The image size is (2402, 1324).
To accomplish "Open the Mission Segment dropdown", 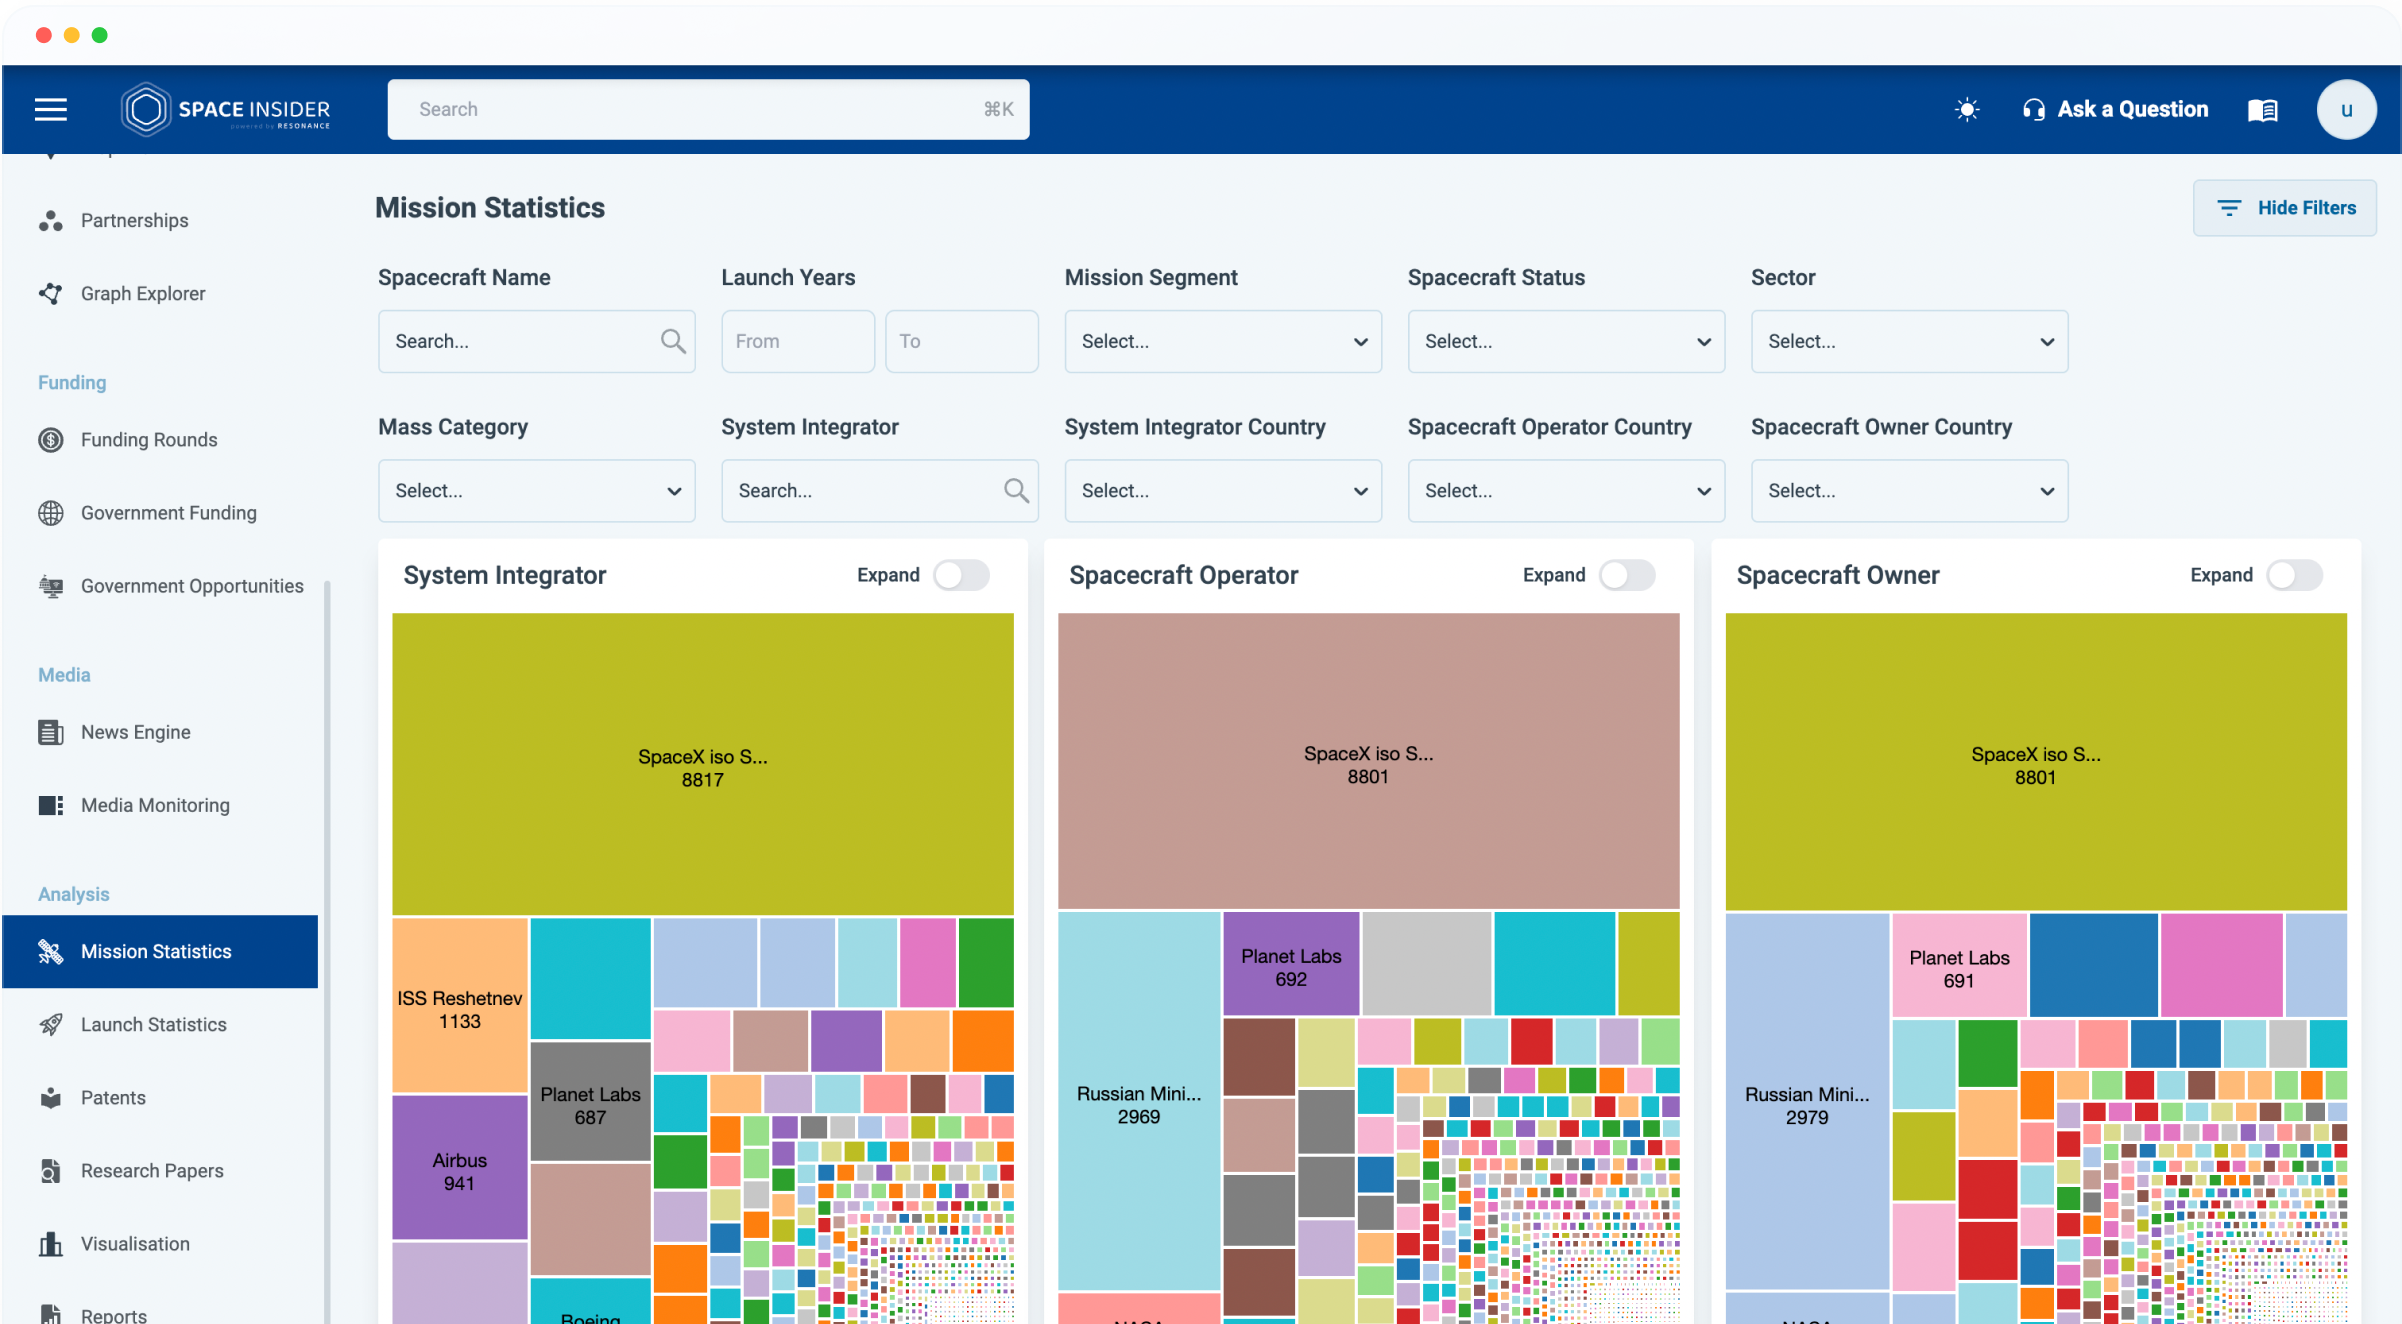I will 1223,341.
